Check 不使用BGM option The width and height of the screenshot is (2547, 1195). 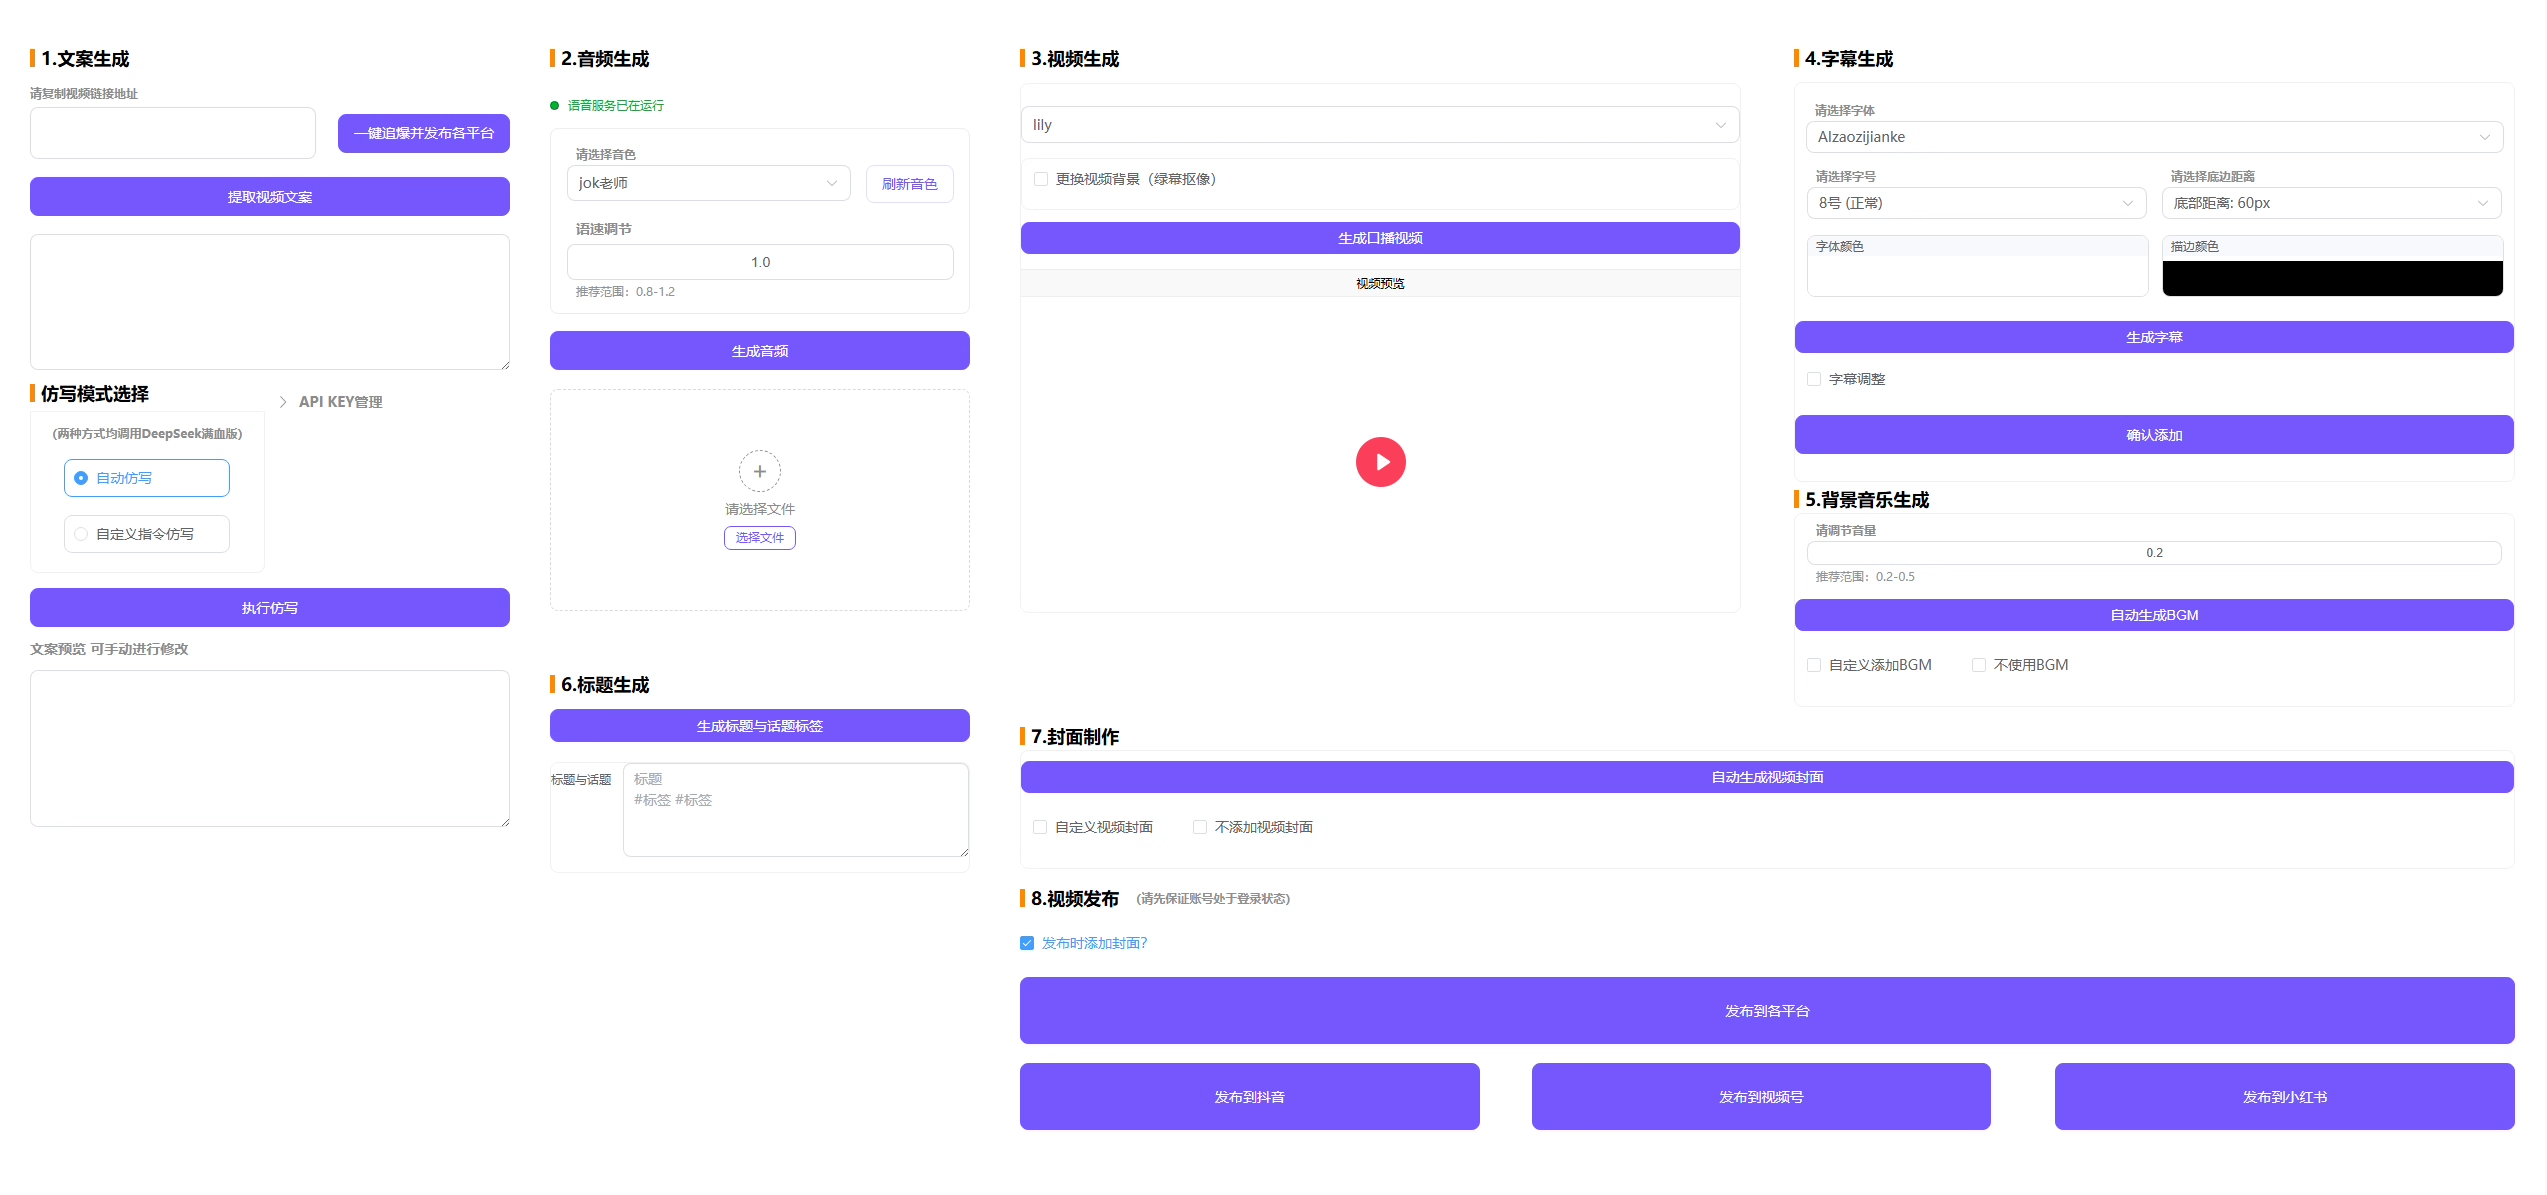[1979, 665]
